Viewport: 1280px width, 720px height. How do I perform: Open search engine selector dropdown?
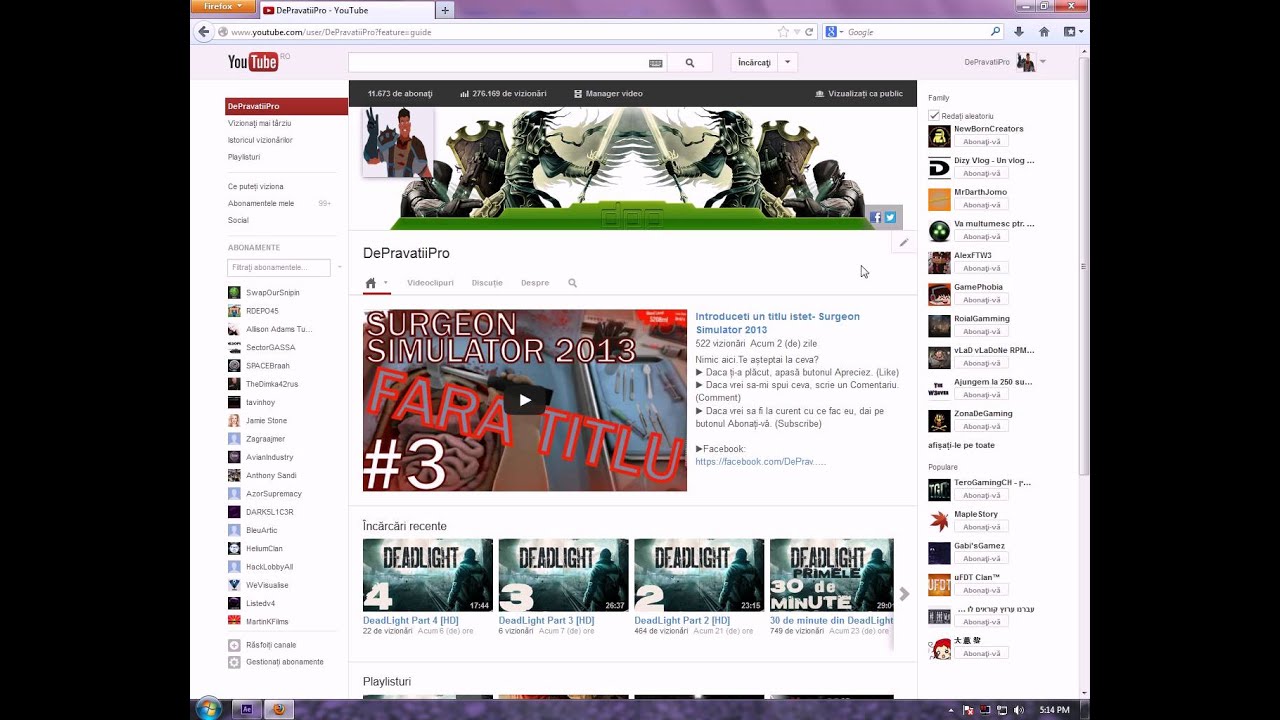point(835,32)
